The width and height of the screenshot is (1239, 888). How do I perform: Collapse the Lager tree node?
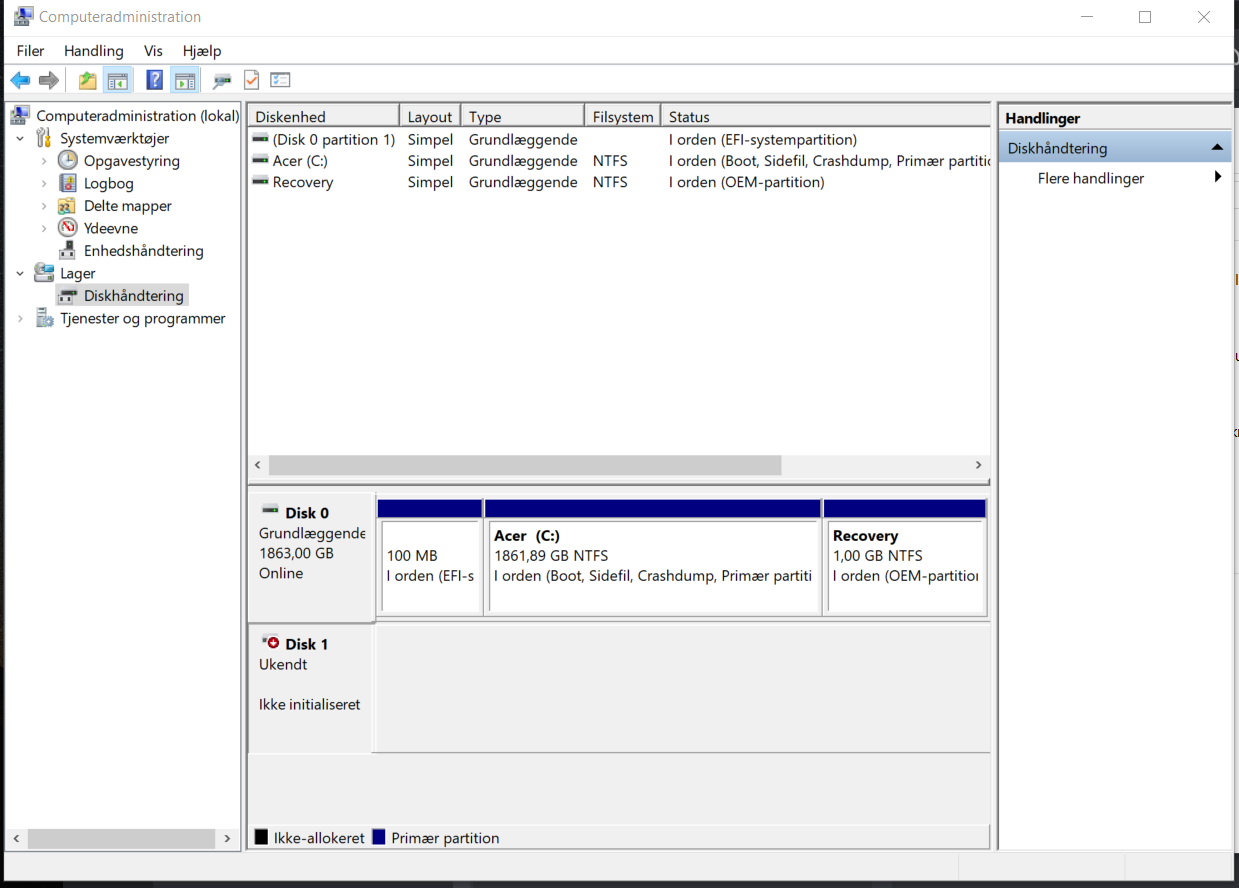coord(20,274)
